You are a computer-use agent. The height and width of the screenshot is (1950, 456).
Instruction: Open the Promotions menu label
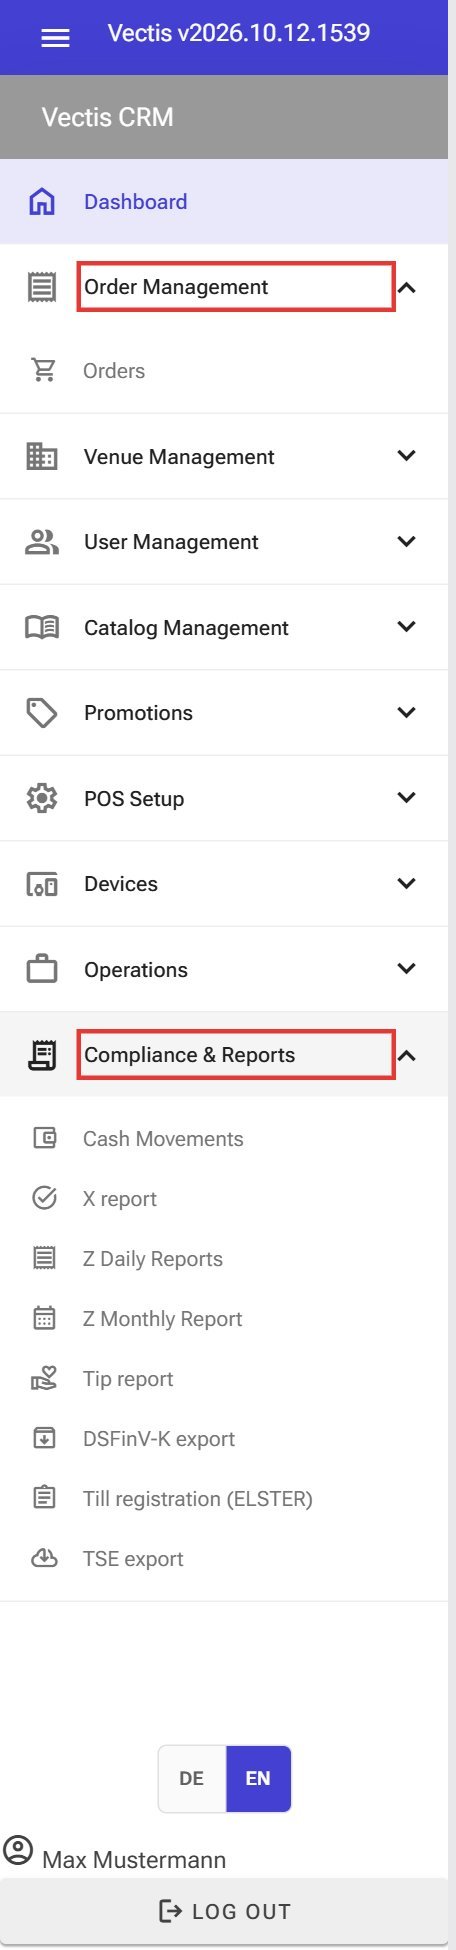click(x=138, y=713)
